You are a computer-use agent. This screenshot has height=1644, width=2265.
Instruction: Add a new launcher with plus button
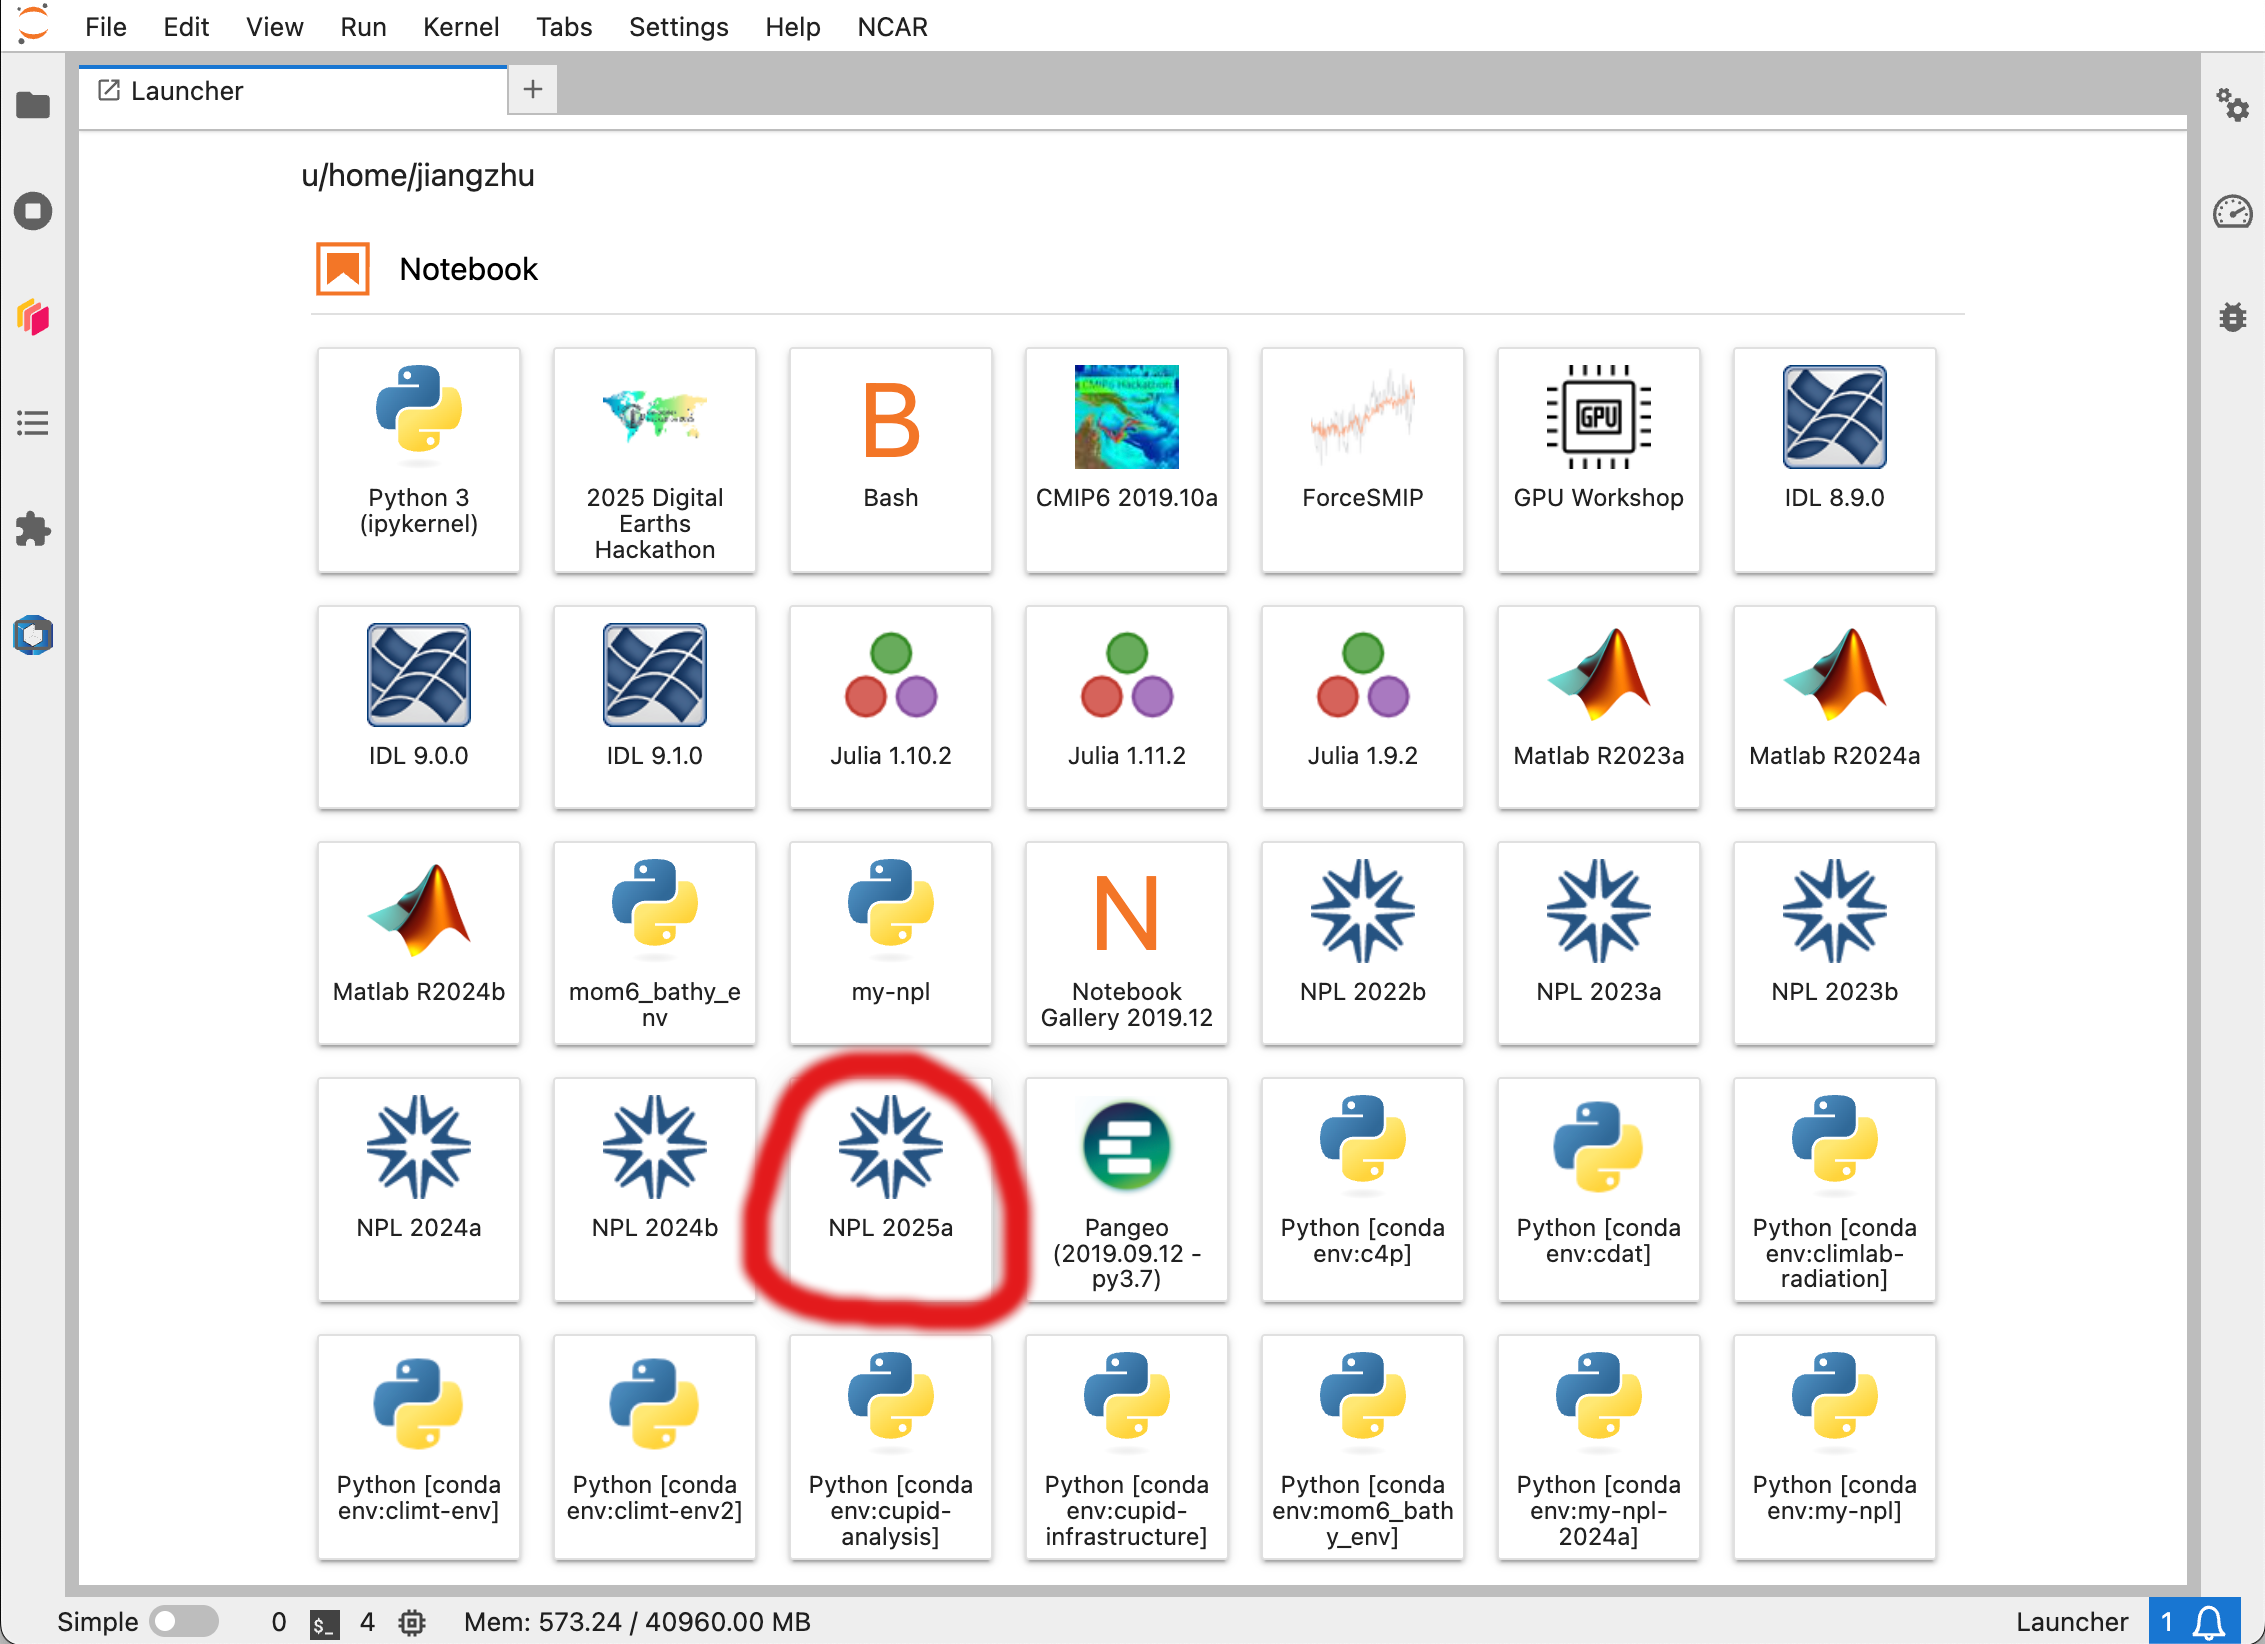click(533, 90)
